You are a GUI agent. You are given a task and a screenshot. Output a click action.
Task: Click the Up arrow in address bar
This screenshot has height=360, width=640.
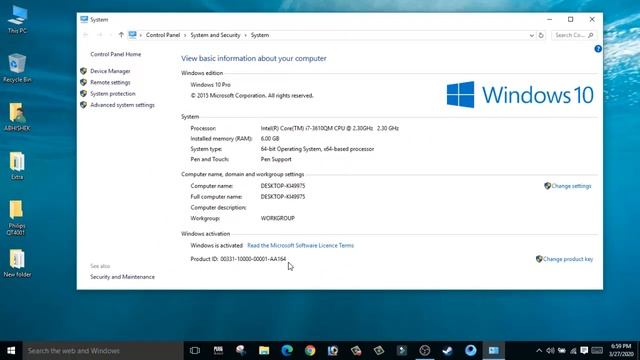point(121,35)
